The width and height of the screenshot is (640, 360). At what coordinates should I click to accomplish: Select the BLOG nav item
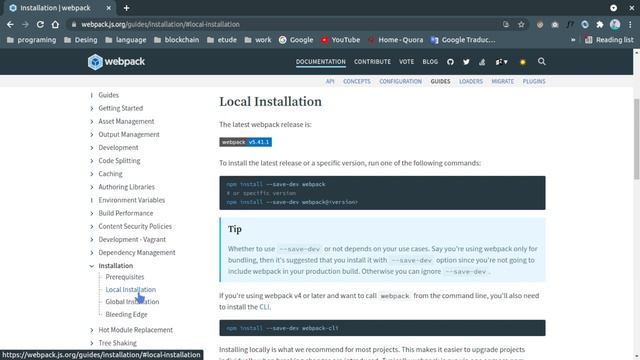point(430,62)
